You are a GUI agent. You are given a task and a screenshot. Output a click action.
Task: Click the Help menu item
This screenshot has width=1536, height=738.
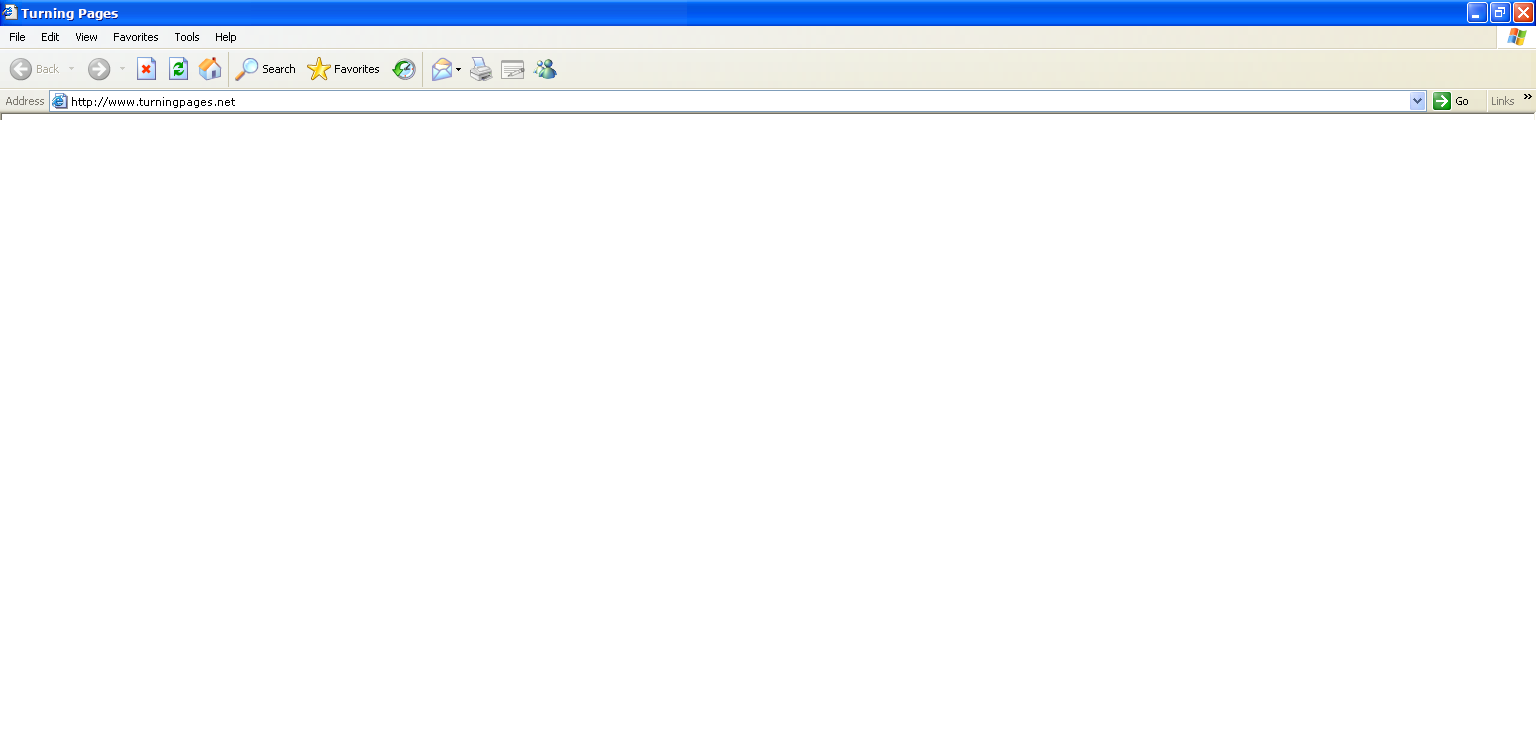click(x=225, y=37)
